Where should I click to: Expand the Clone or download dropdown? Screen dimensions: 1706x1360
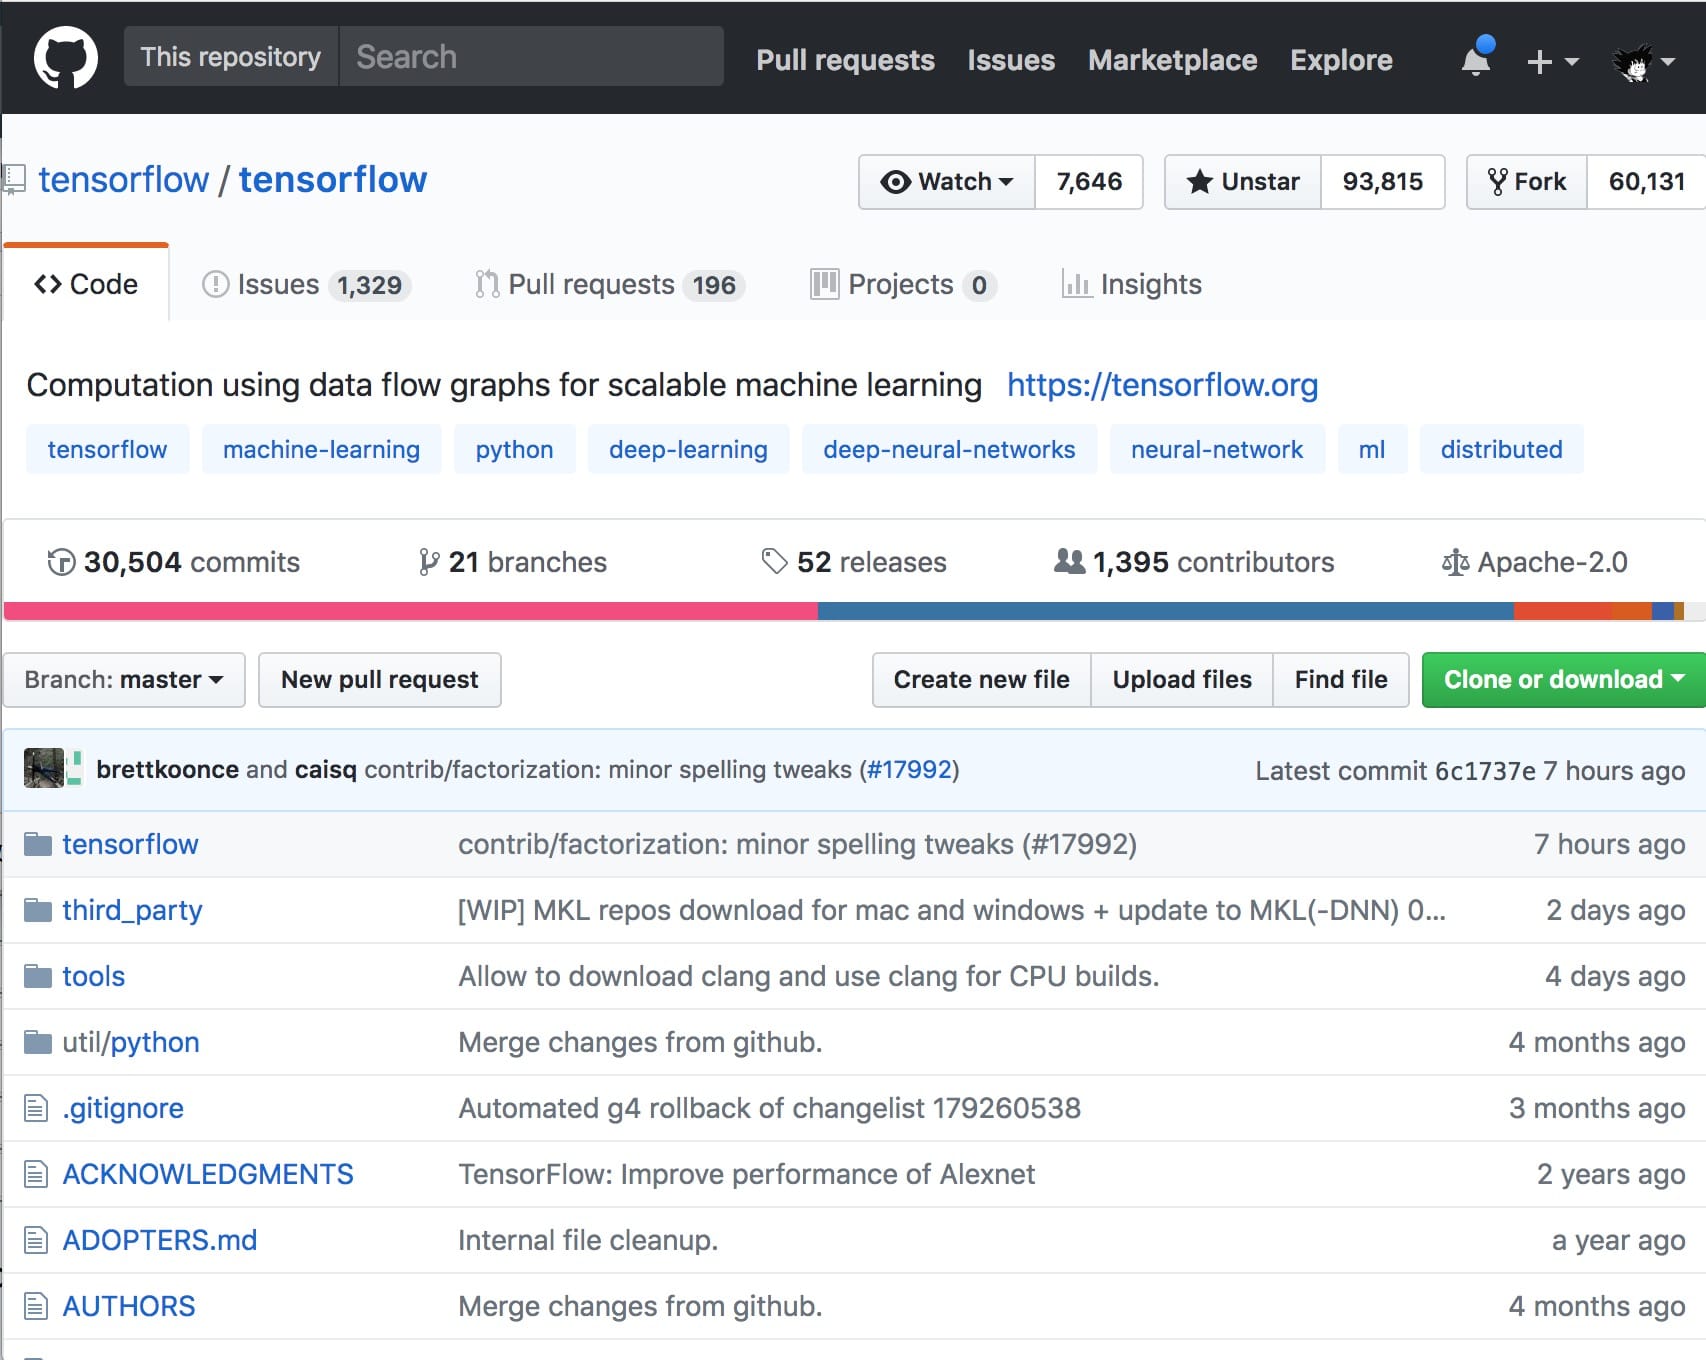[1564, 680]
